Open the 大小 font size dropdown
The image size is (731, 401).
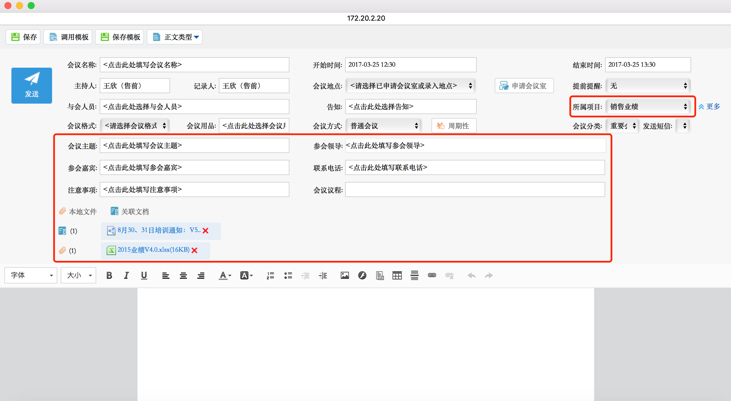point(79,276)
